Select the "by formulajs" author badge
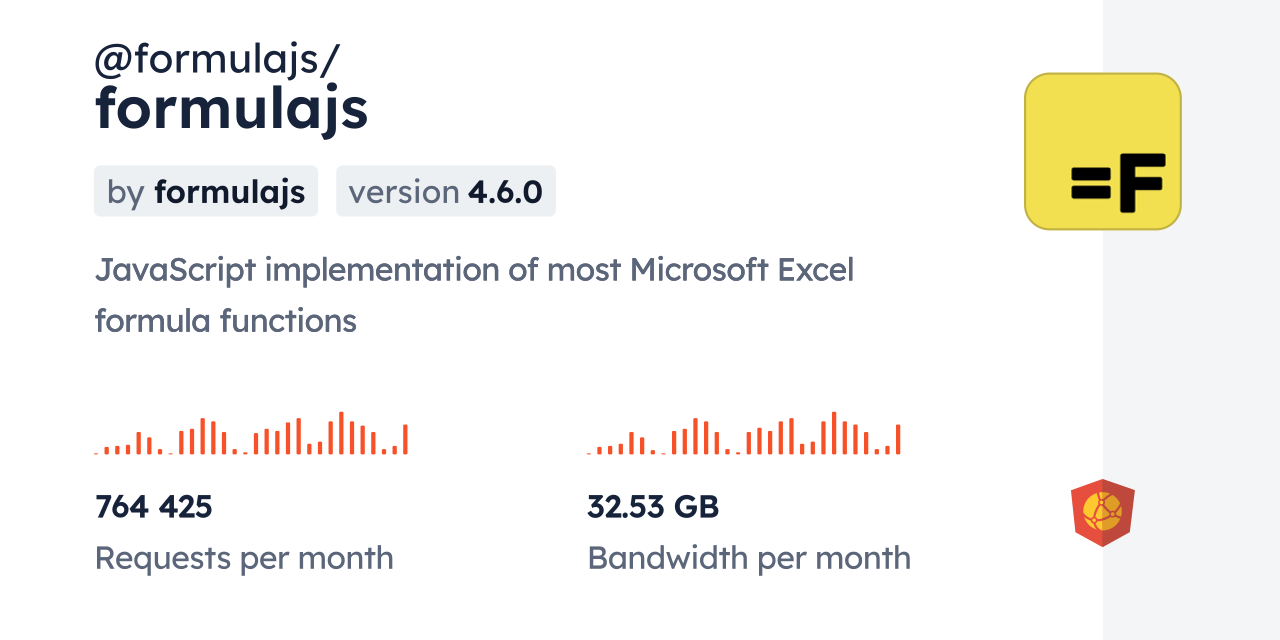The width and height of the screenshot is (1280, 640). pos(205,191)
